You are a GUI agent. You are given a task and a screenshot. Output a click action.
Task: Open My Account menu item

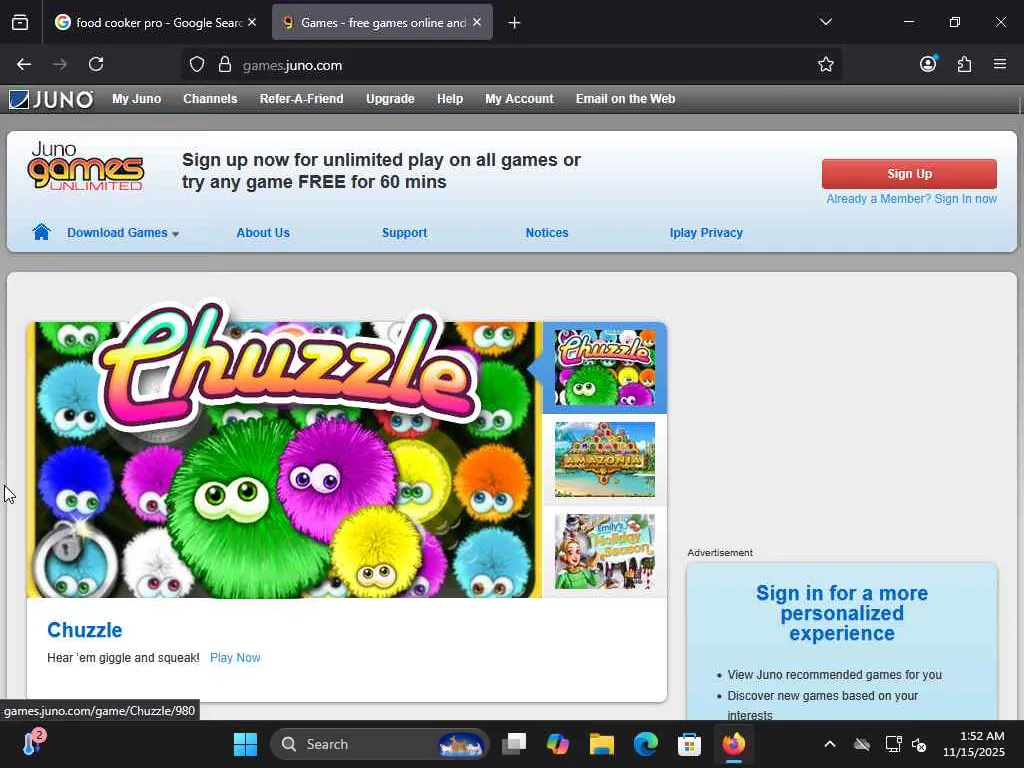pyautogui.click(x=519, y=99)
